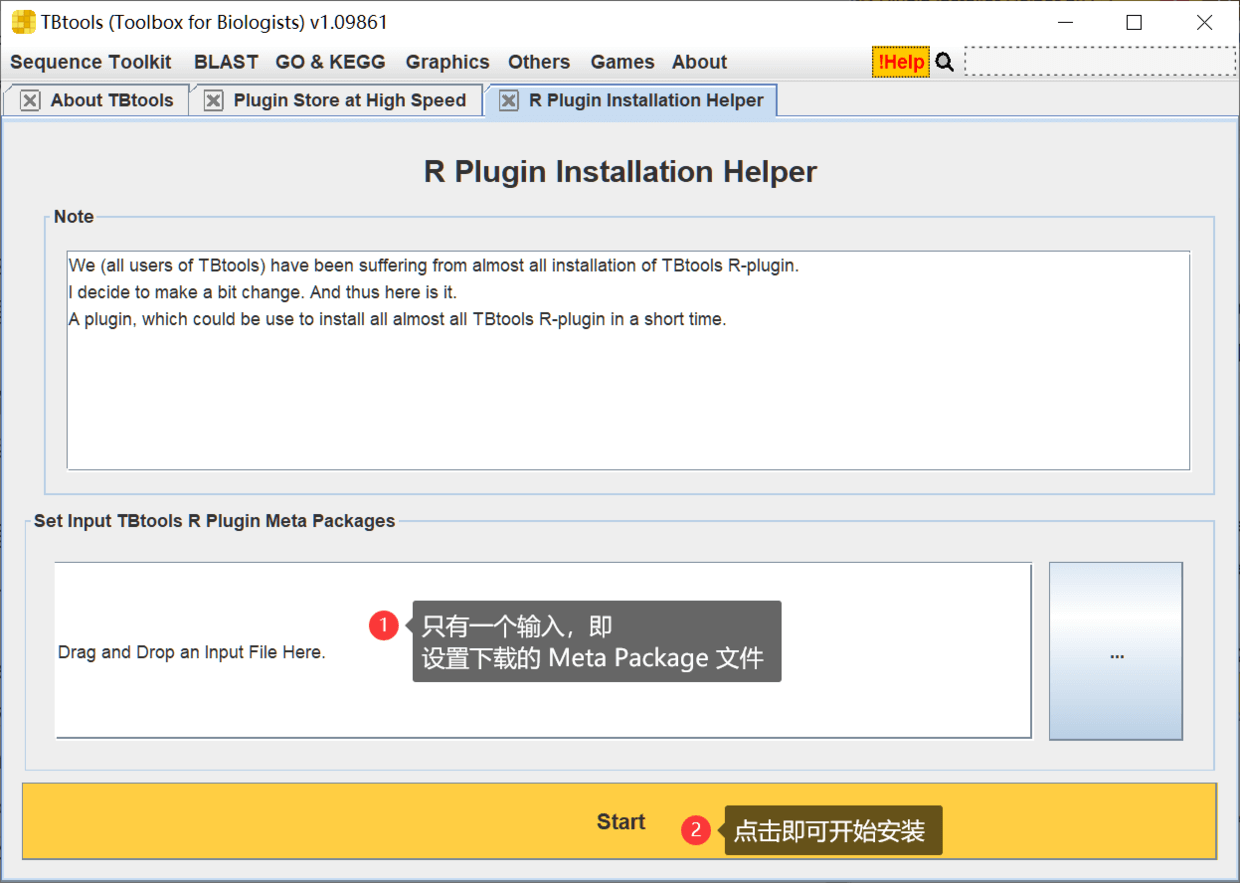Close the TBtools window
The image size is (1240, 883).
pyautogui.click(x=1204, y=23)
